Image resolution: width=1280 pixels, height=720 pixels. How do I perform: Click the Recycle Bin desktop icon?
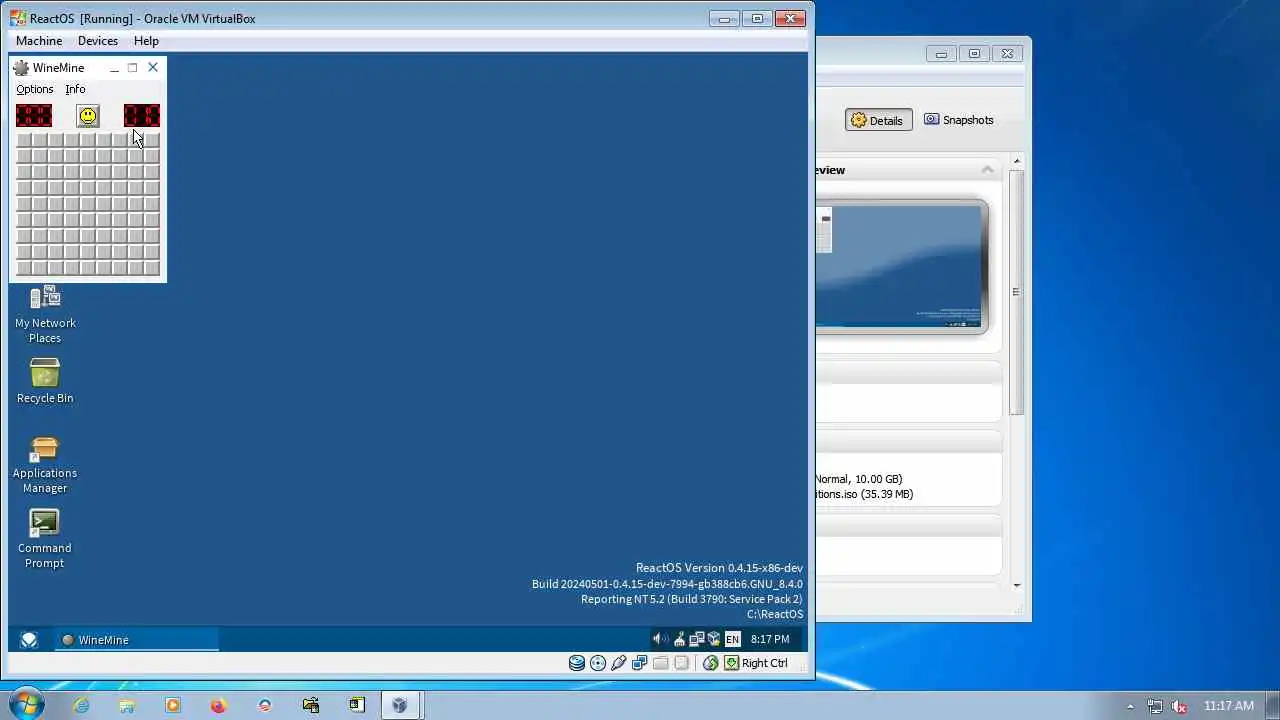click(45, 381)
